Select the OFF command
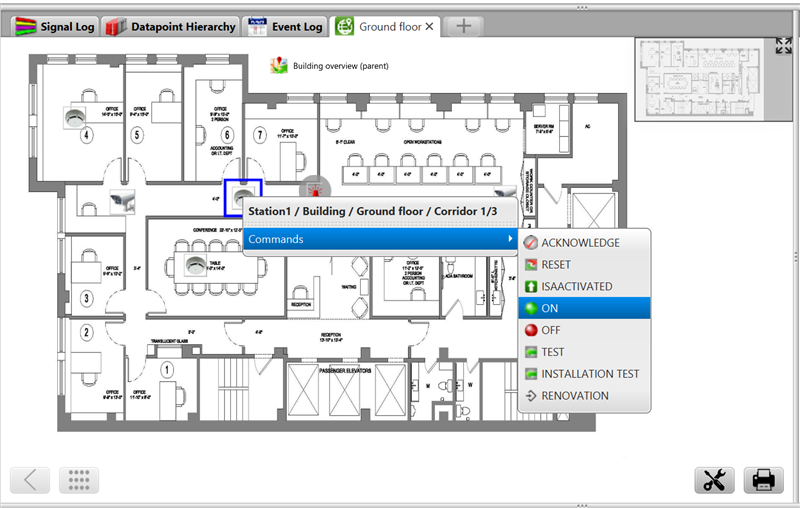 (552, 330)
